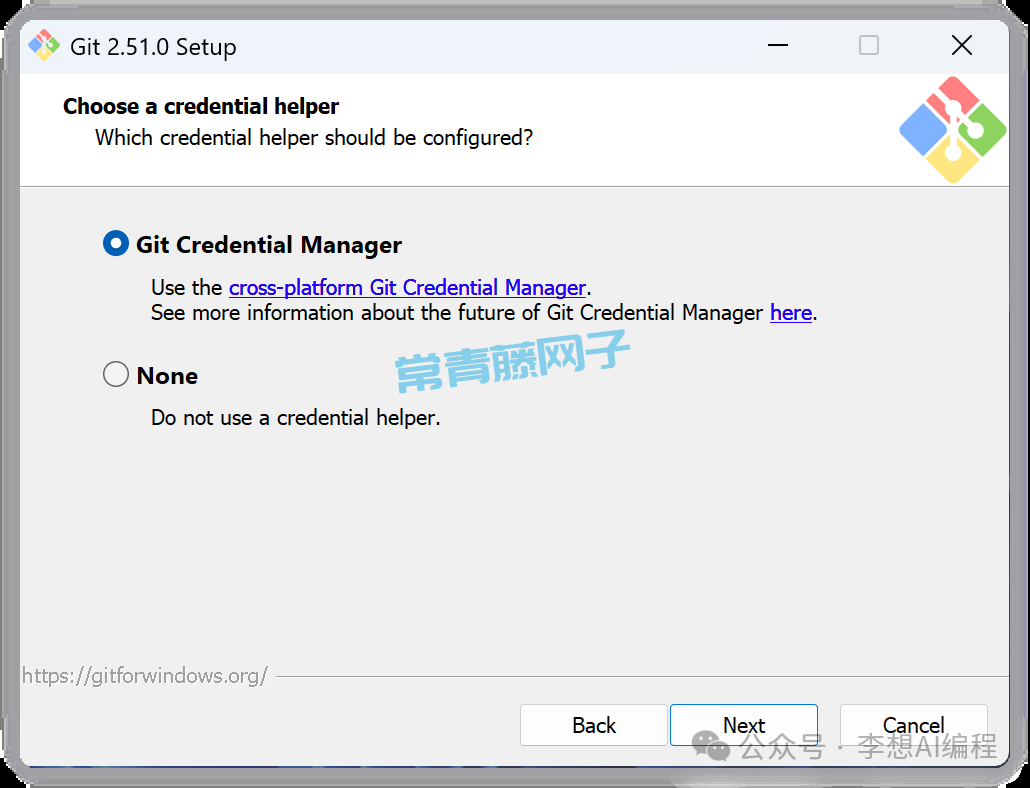Click the maximize window button
Image resolution: width=1030 pixels, height=788 pixels.
coord(869,46)
